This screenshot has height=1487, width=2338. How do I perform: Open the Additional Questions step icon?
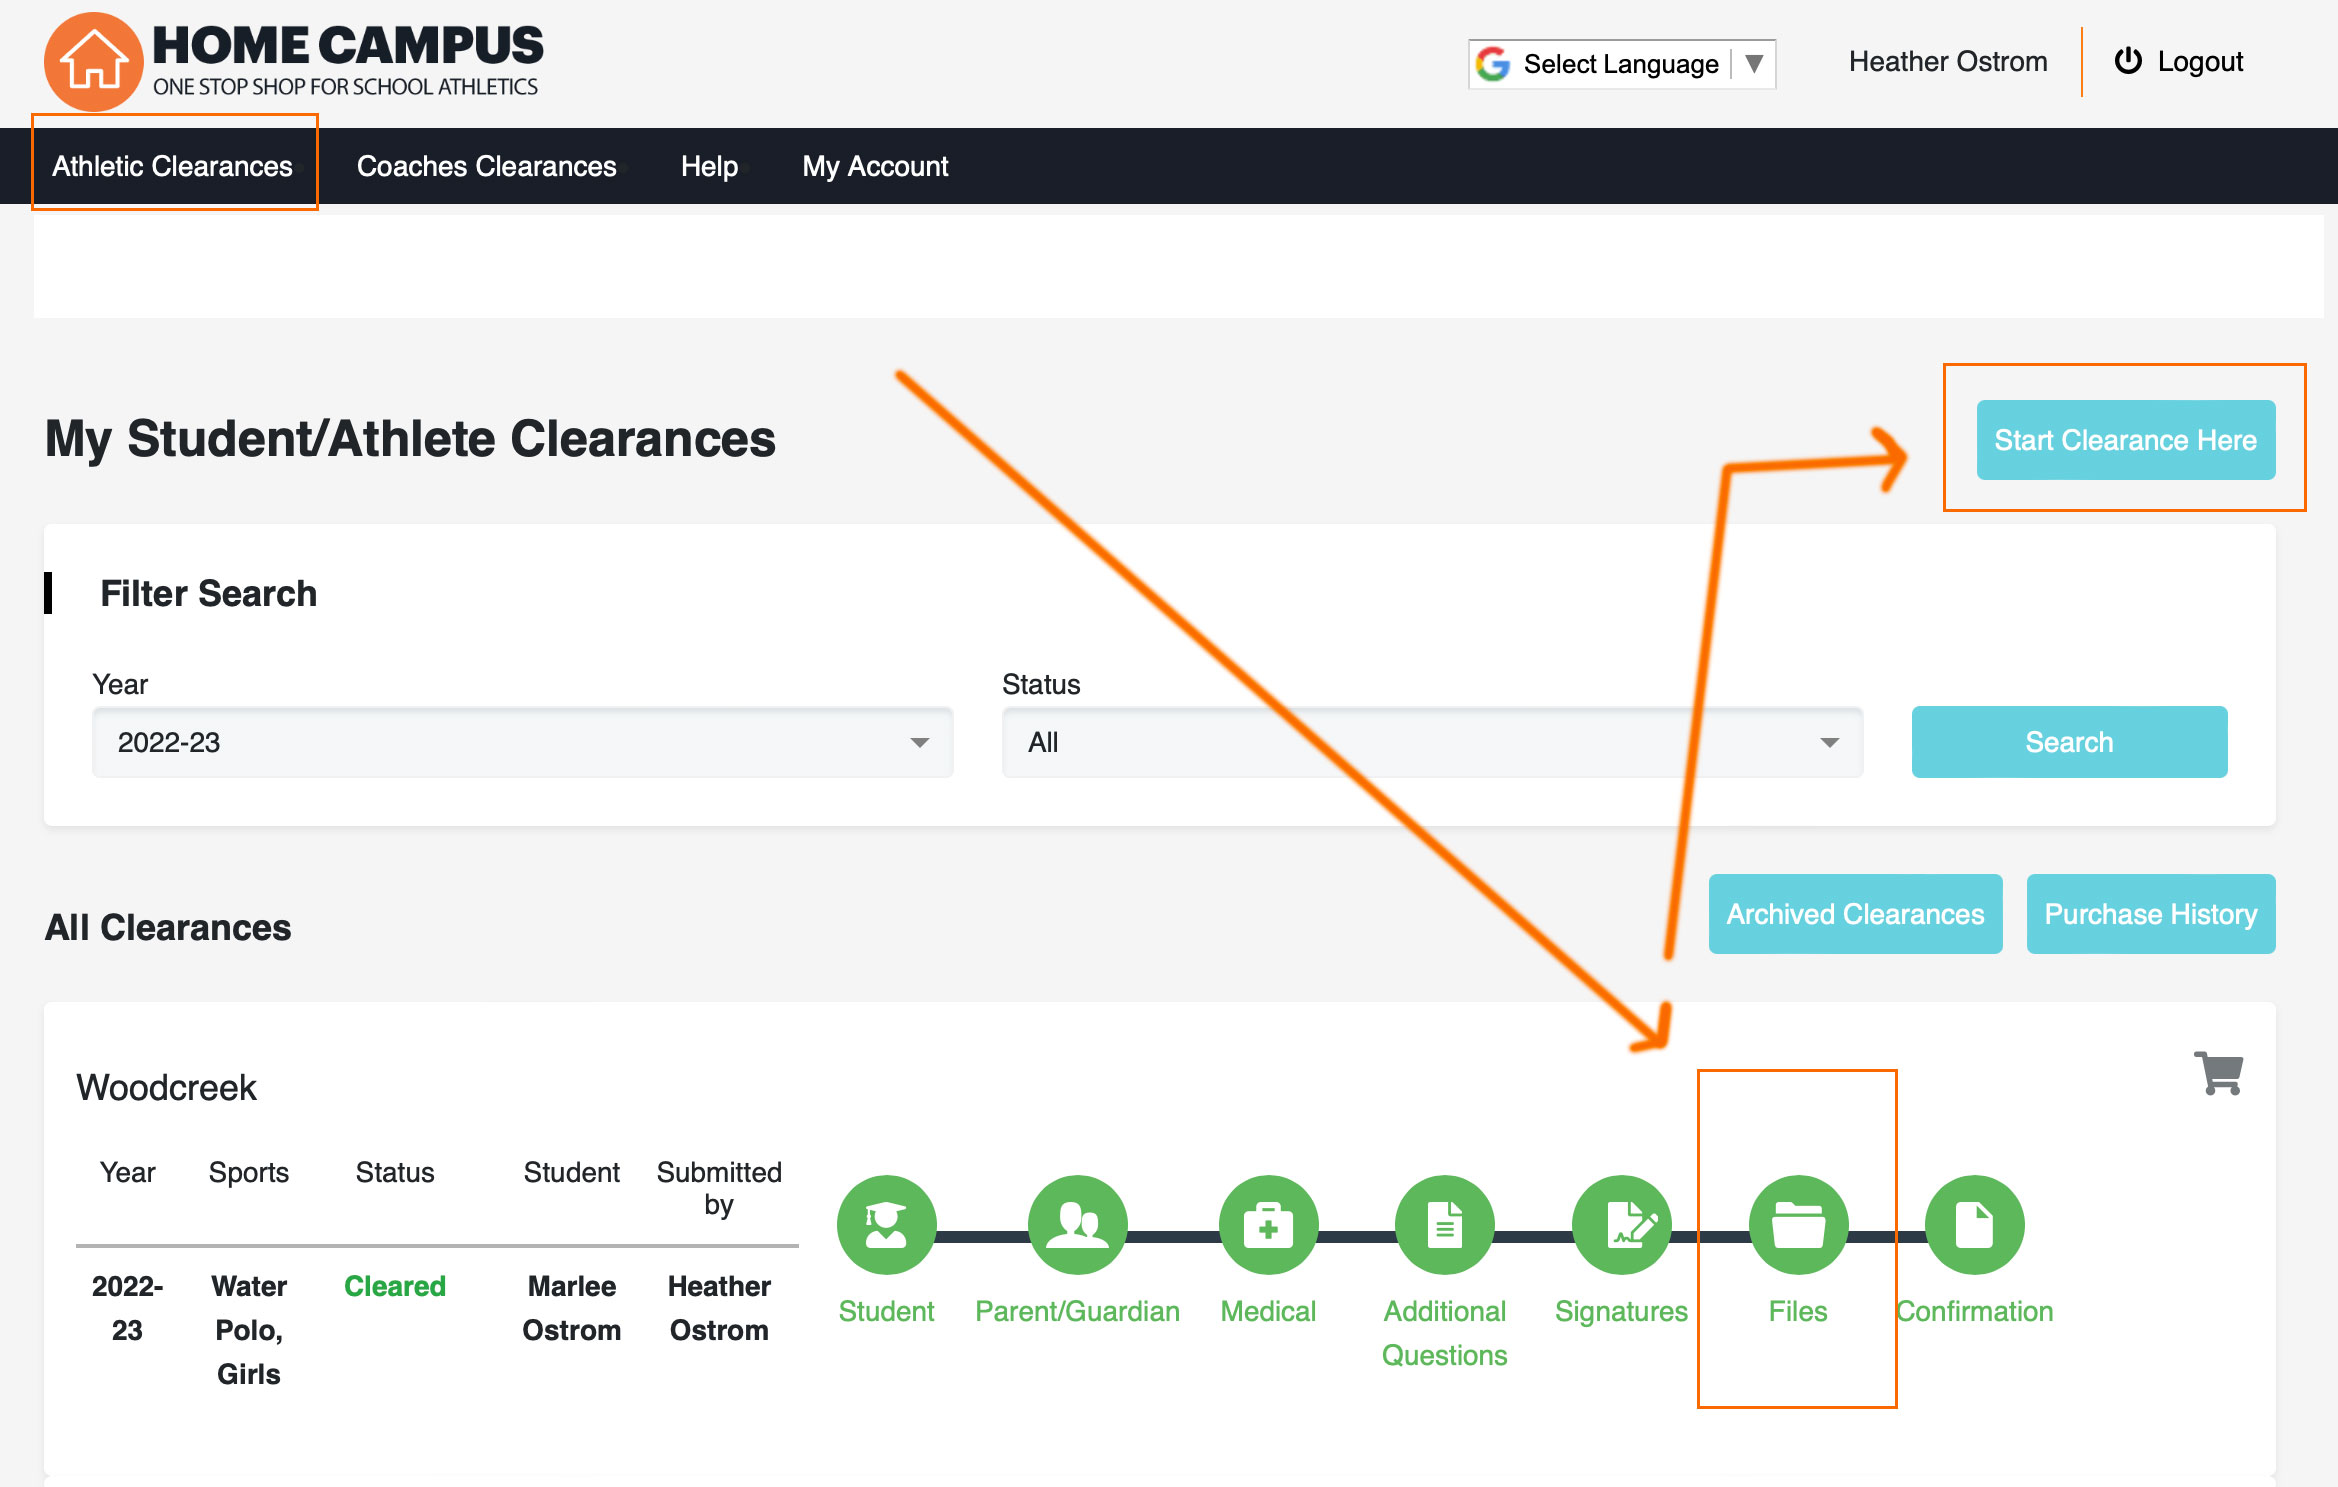[x=1444, y=1225]
